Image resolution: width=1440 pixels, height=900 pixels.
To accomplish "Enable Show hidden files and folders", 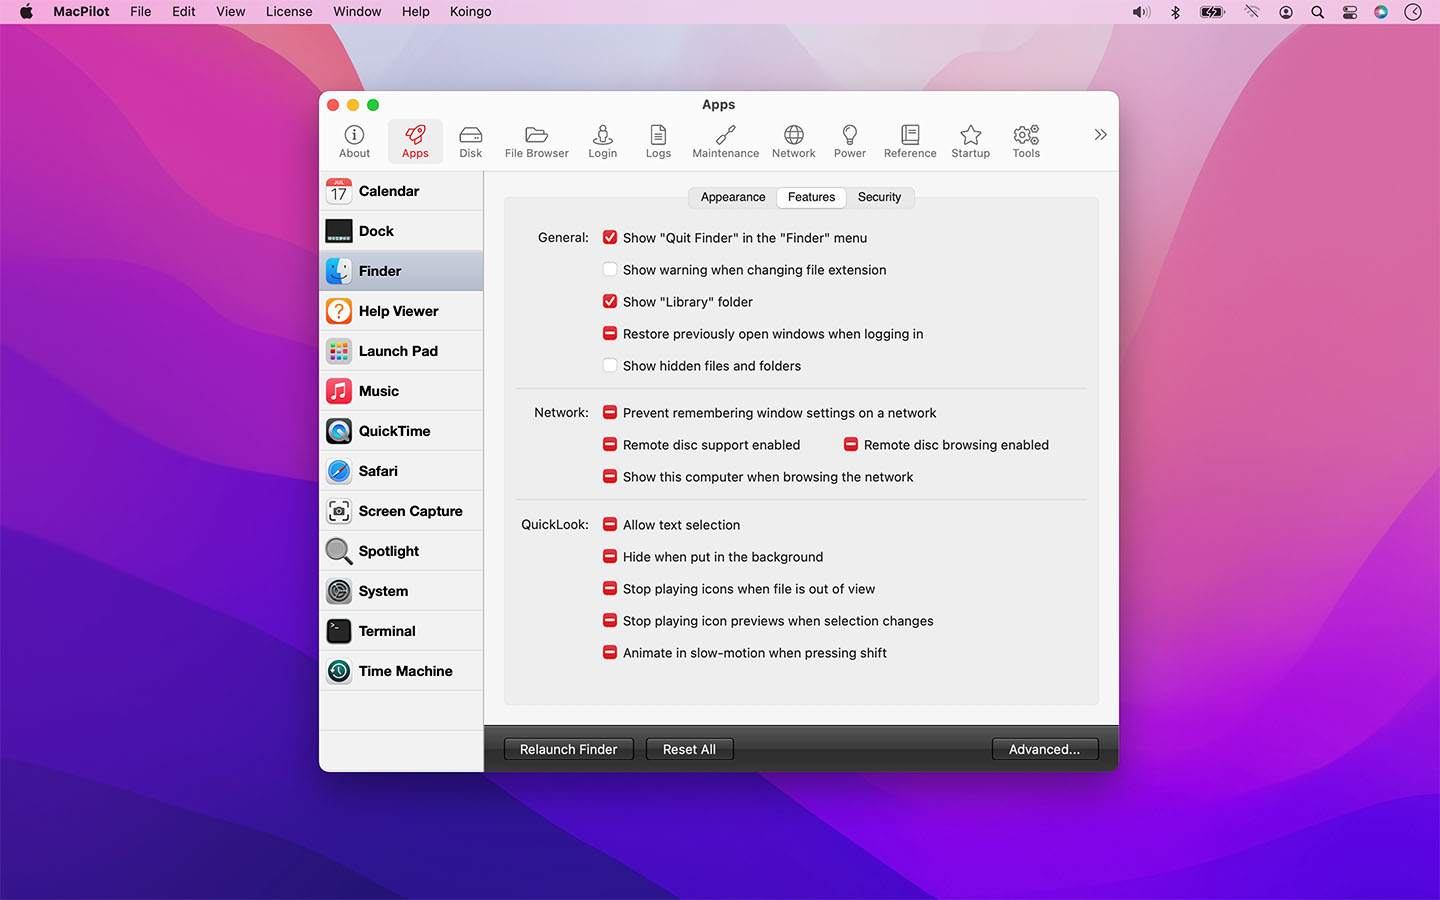I will [610, 365].
